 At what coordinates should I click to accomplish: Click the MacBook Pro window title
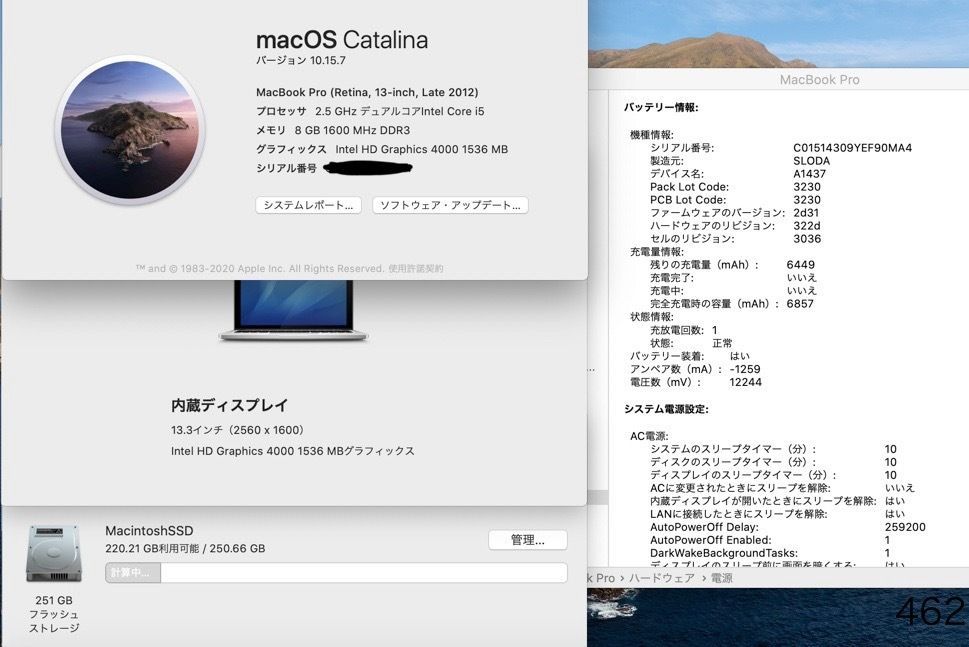(x=819, y=80)
